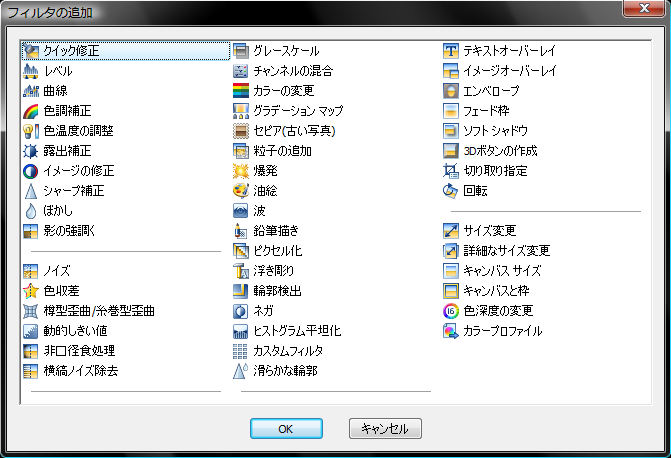The height and width of the screenshot is (458, 671).
Task: Choose 横縞ノイズ除去 filter
Action: click(71, 371)
